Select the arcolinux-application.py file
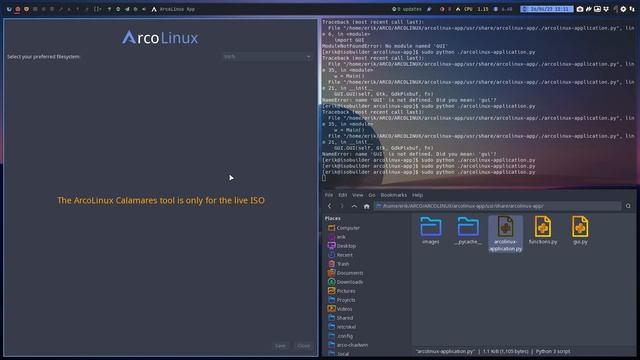 coord(505,233)
